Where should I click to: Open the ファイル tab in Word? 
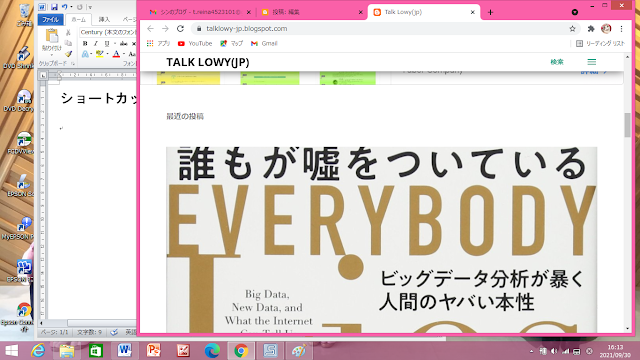click(50, 19)
